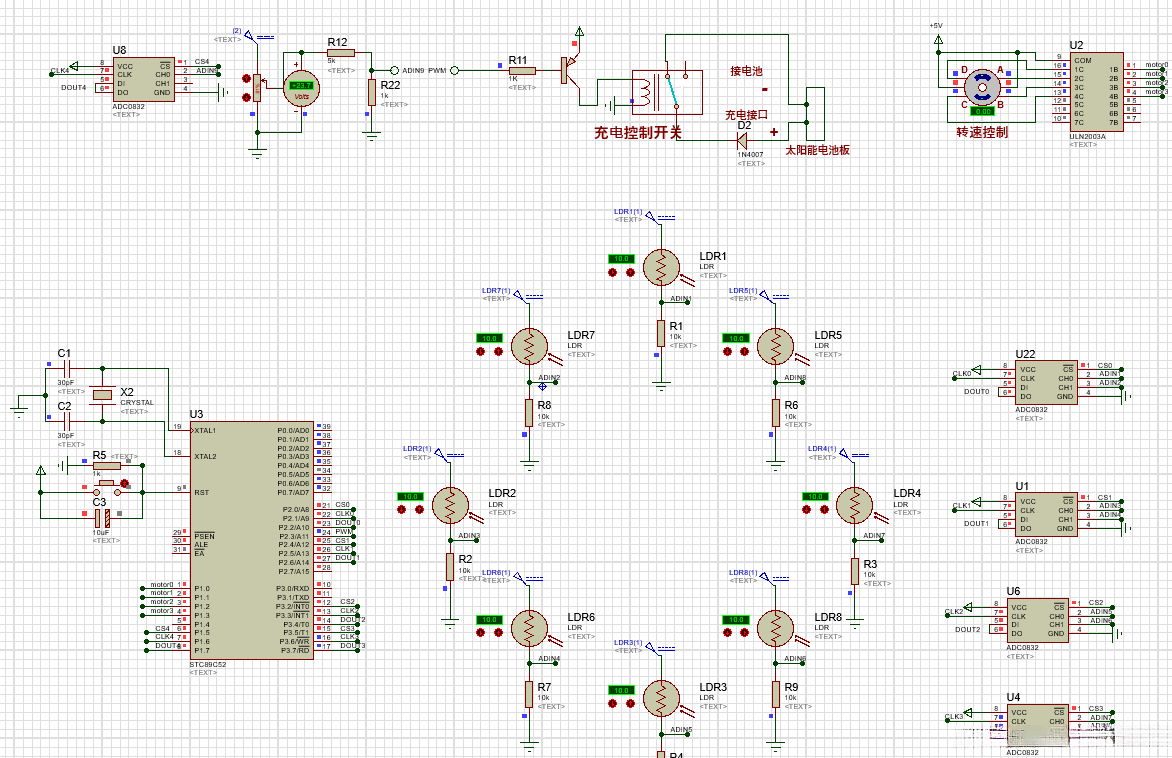Select the LDR3 photoresistor at the bottom
The height and width of the screenshot is (758, 1172).
pyautogui.click(x=661, y=699)
